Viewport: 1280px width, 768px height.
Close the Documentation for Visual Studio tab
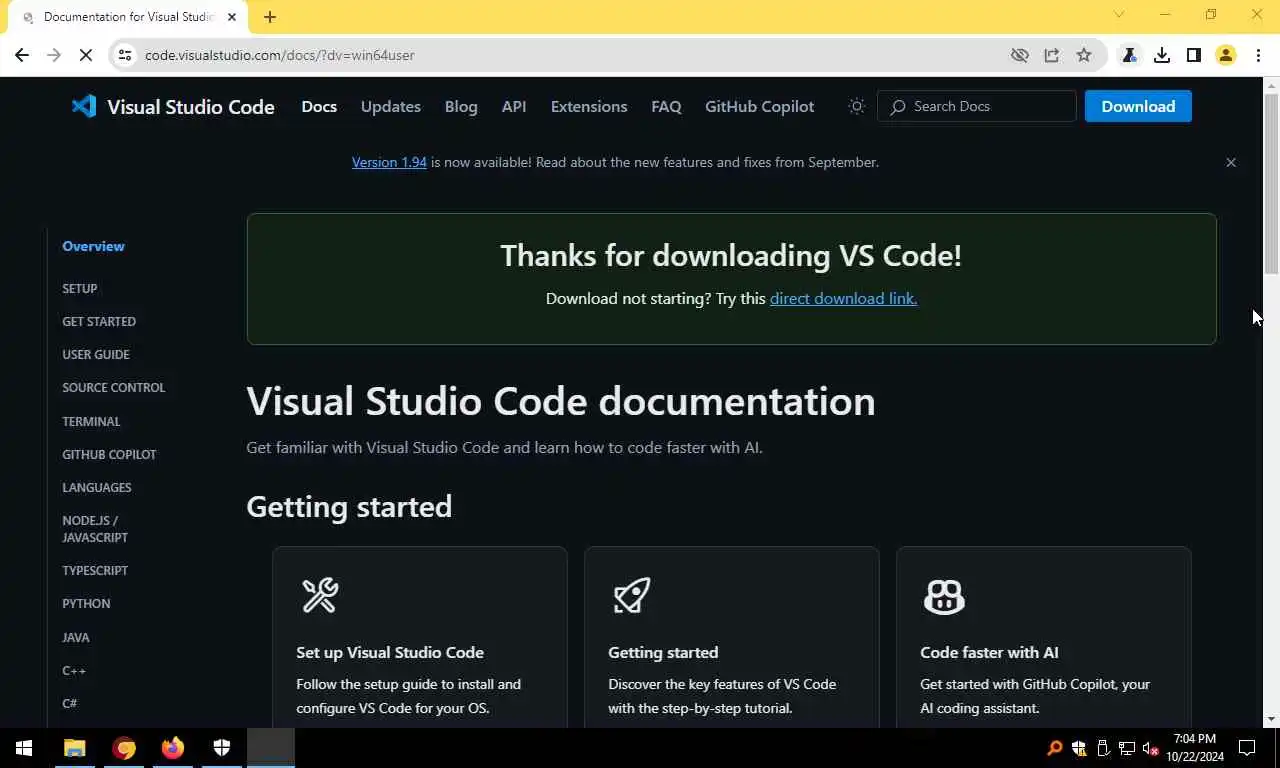[232, 17]
